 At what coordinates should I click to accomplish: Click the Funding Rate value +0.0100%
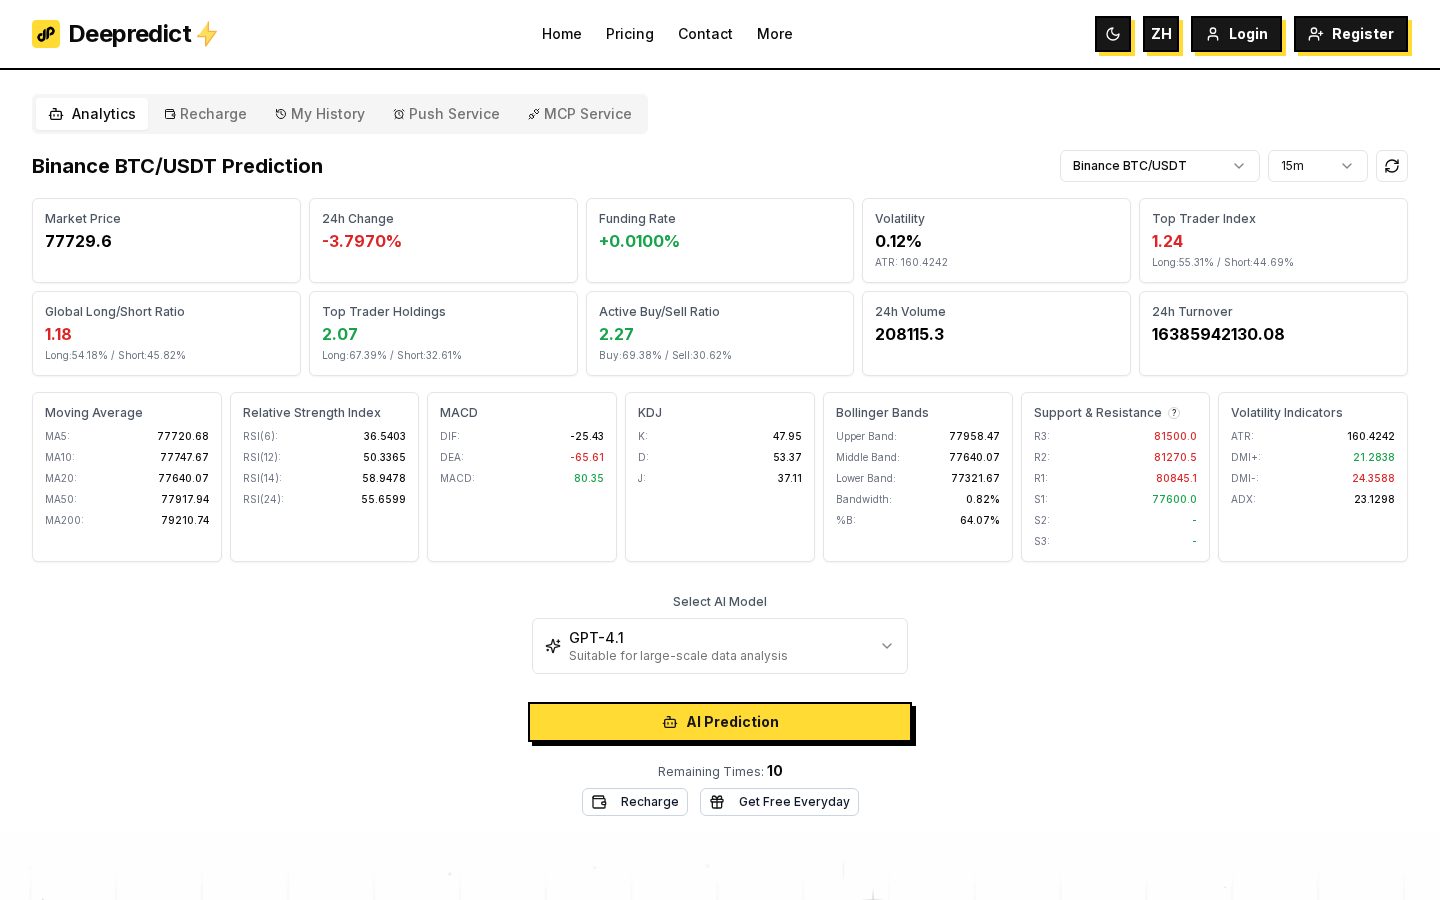pyautogui.click(x=639, y=241)
